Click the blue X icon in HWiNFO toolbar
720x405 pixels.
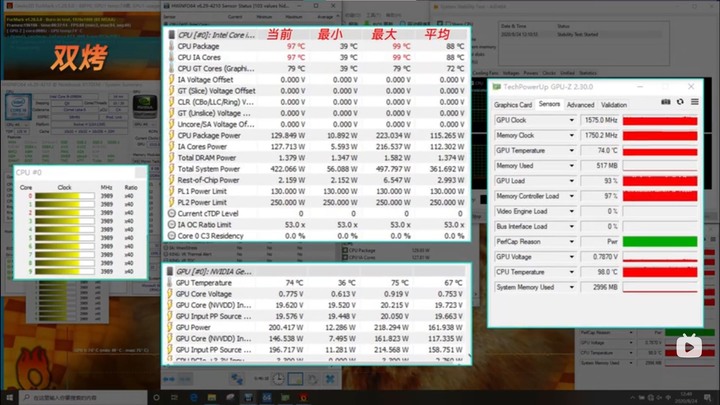(330, 379)
